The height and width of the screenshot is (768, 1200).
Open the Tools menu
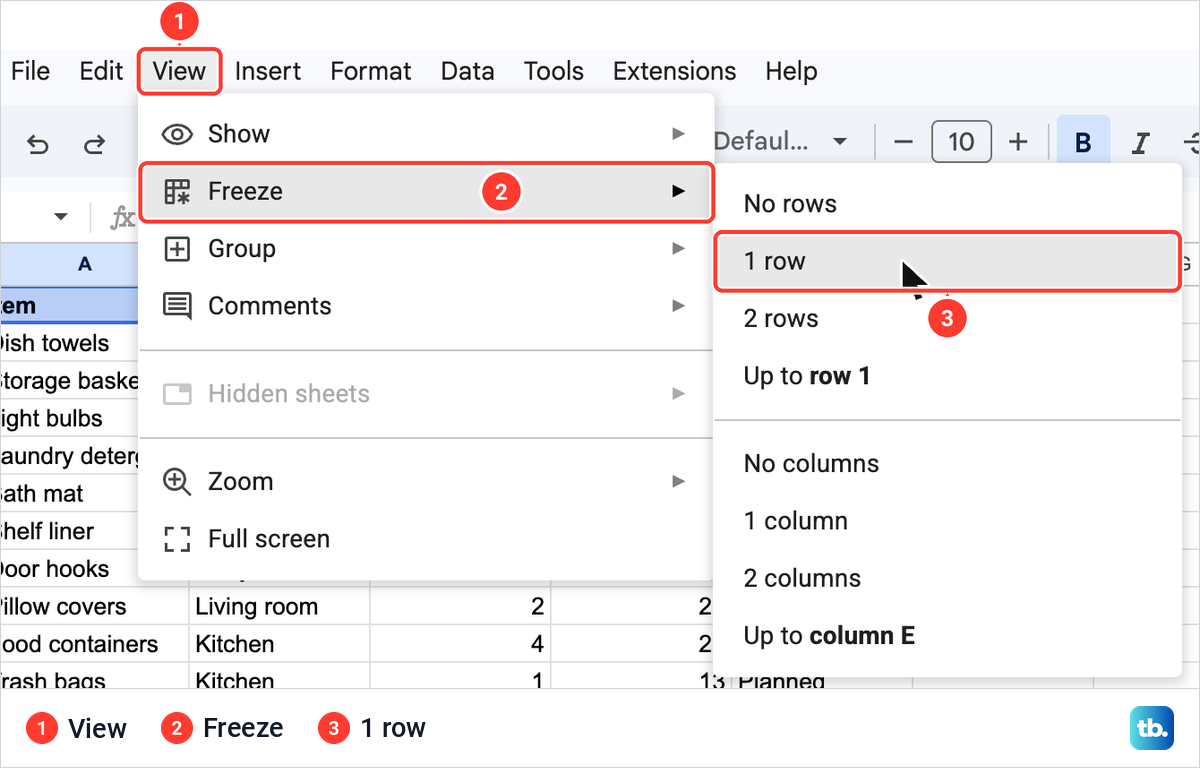pyautogui.click(x=554, y=71)
